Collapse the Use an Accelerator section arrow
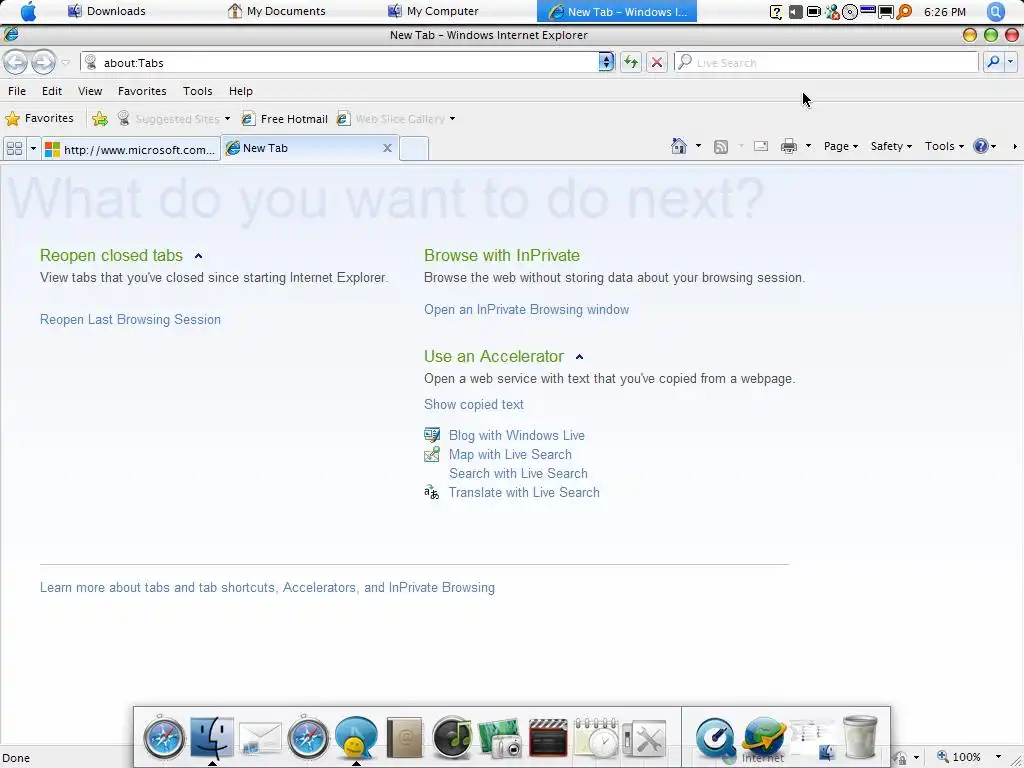 pos(579,357)
